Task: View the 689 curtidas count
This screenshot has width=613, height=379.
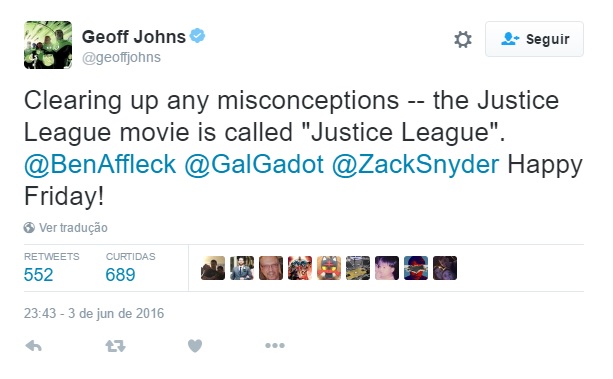Action: 120,275
